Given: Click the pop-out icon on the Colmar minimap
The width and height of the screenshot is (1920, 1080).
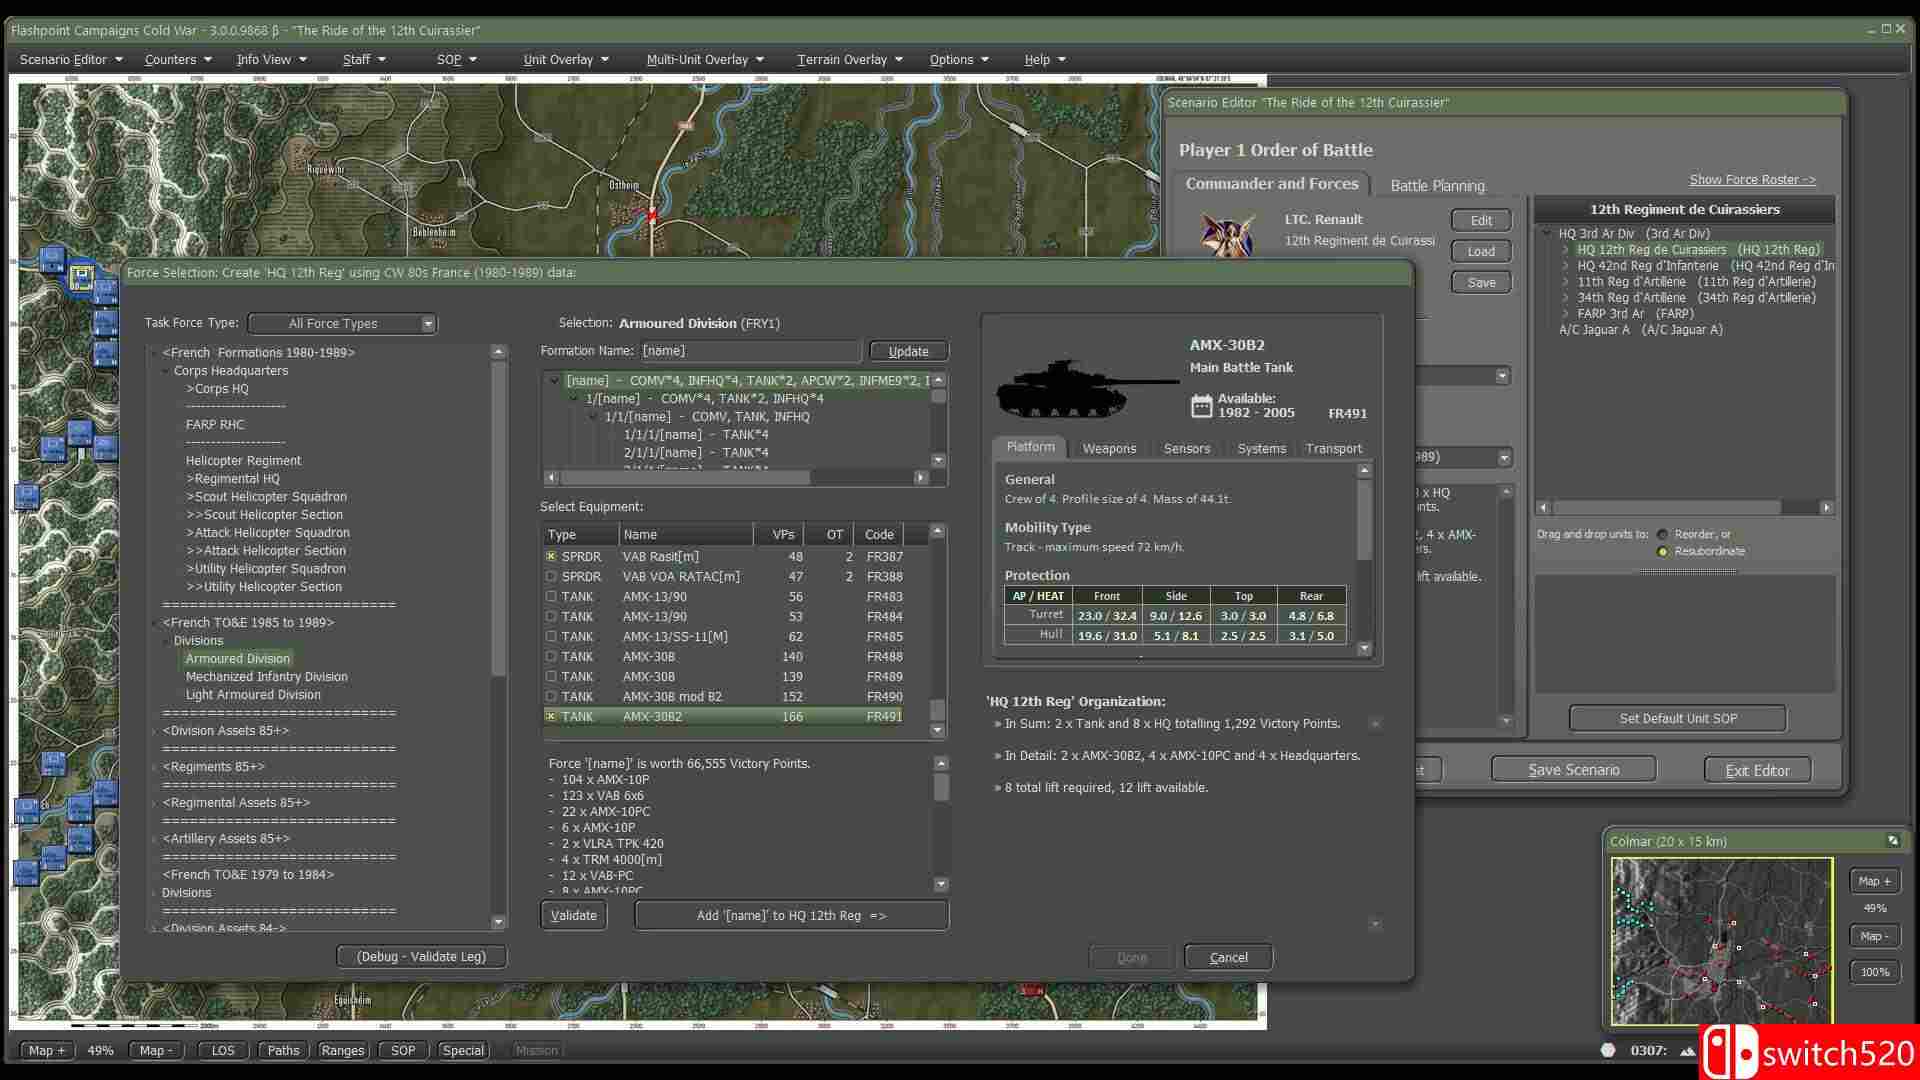Looking at the screenshot, I should [1892, 842].
